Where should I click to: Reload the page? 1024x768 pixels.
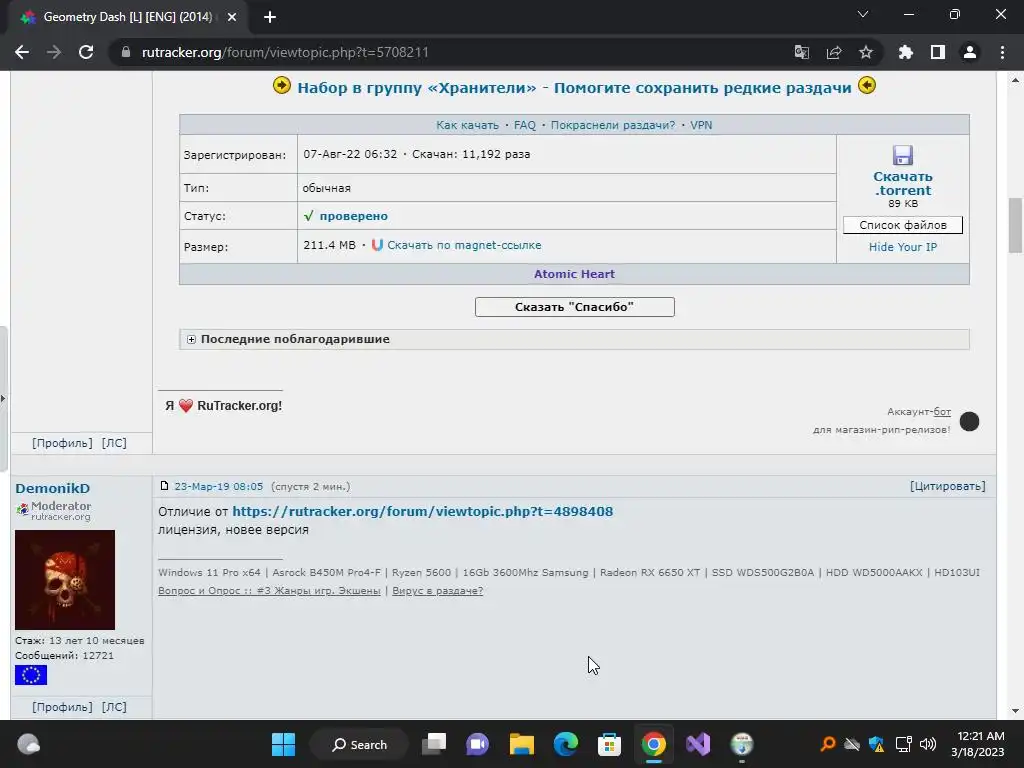[86, 52]
